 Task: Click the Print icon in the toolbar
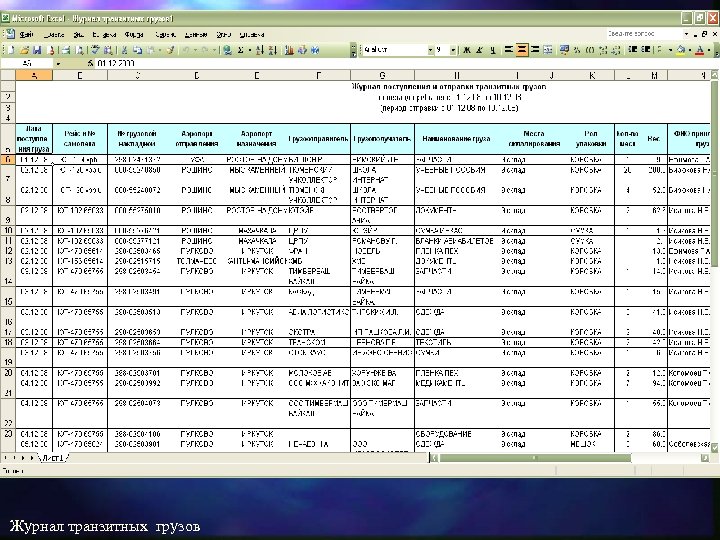(66, 50)
